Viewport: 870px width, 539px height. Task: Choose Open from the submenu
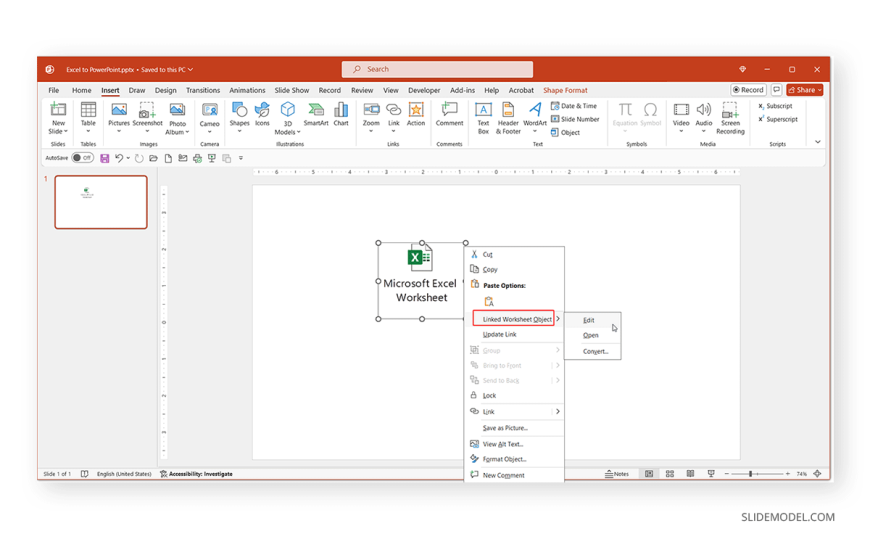593,335
